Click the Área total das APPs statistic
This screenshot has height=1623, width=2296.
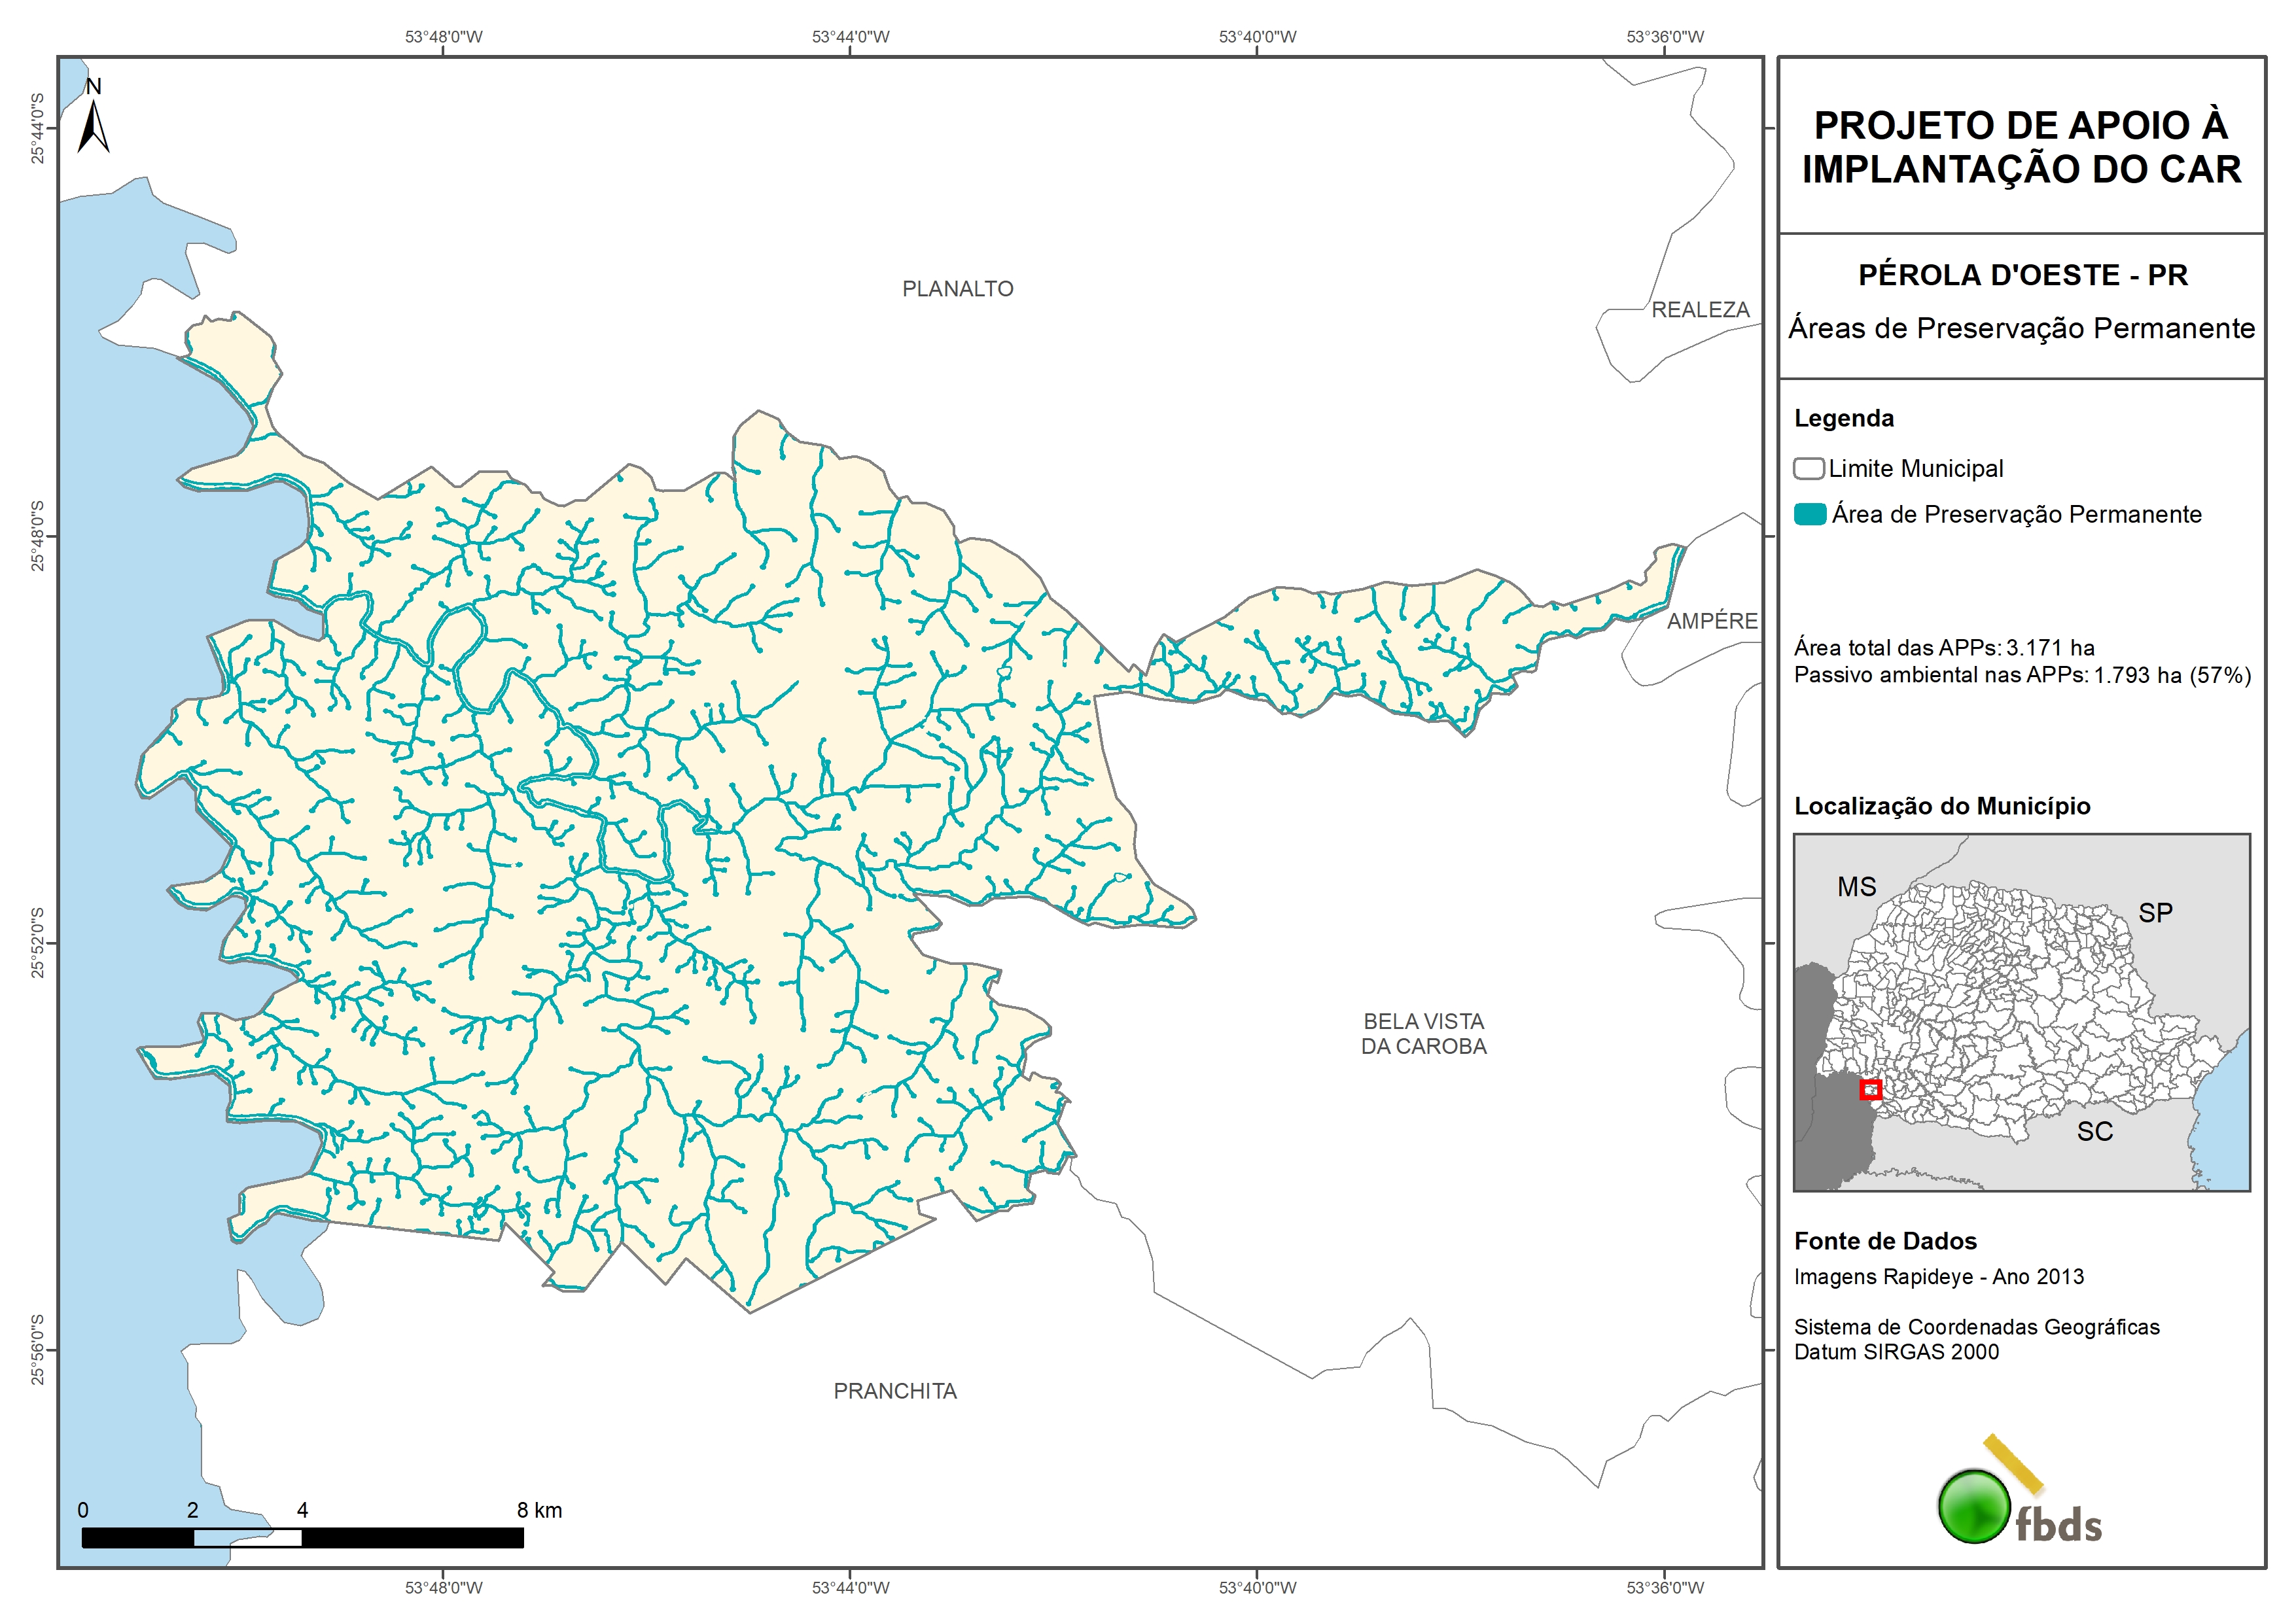click(x=1943, y=647)
